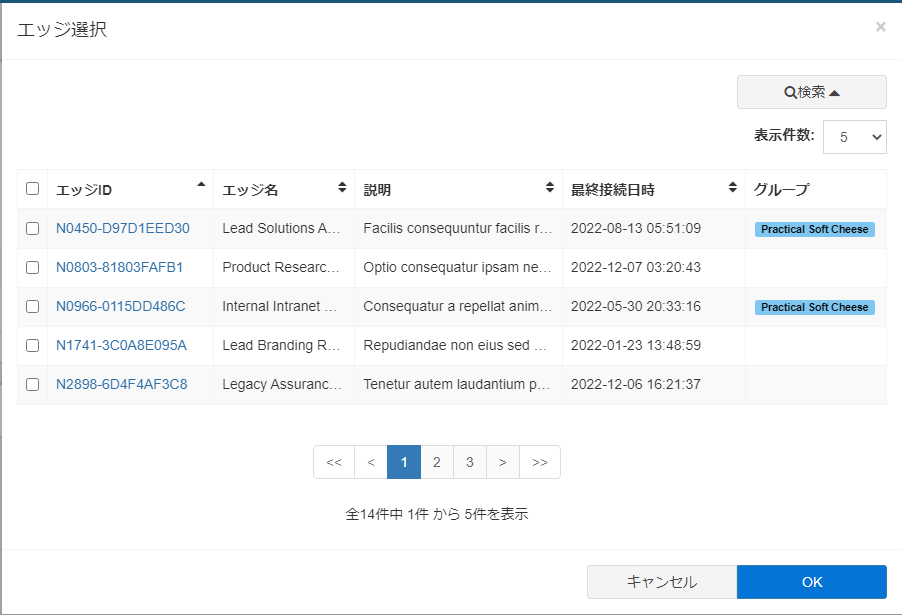Screen dimensions: 902x615
Task: Tick the checkbox for N2898-6D4F4AF3C8
Action: (x=33, y=384)
